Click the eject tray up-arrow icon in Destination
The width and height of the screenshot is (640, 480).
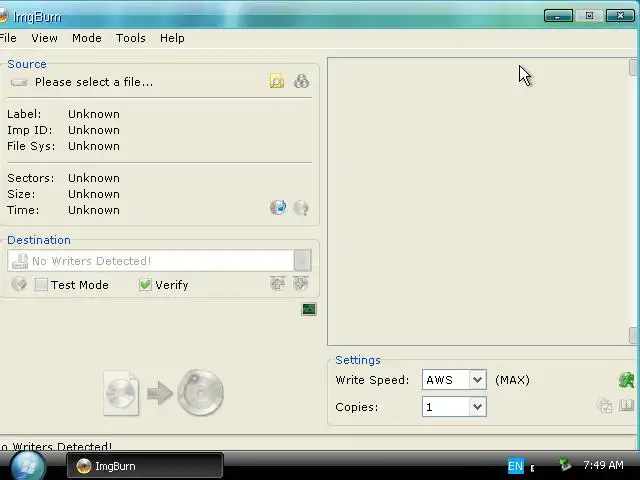pos(278,283)
